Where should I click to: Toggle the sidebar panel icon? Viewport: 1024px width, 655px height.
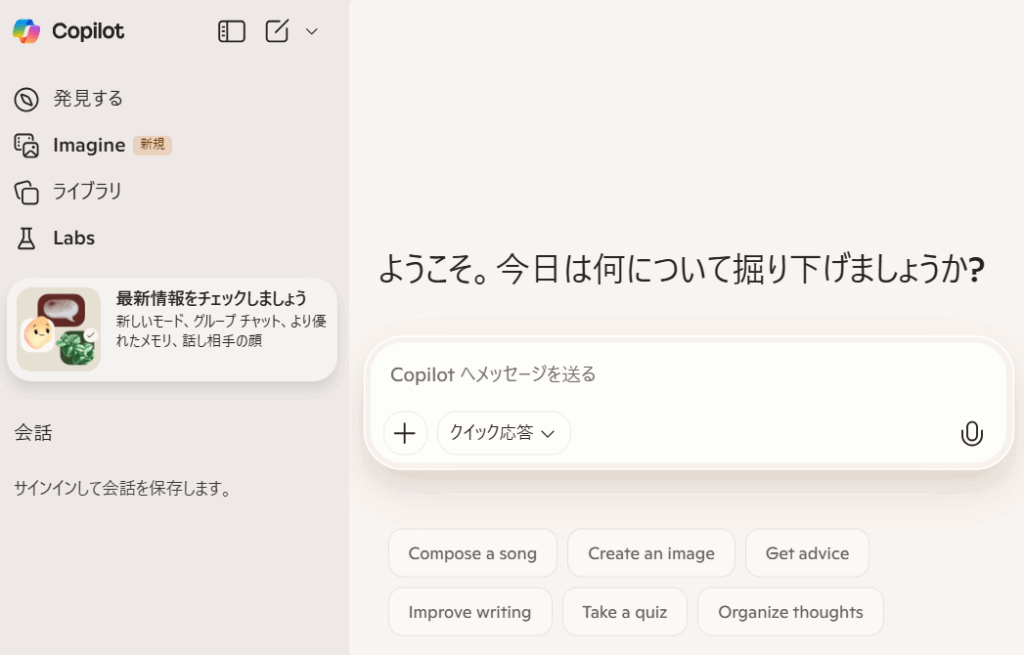click(231, 32)
